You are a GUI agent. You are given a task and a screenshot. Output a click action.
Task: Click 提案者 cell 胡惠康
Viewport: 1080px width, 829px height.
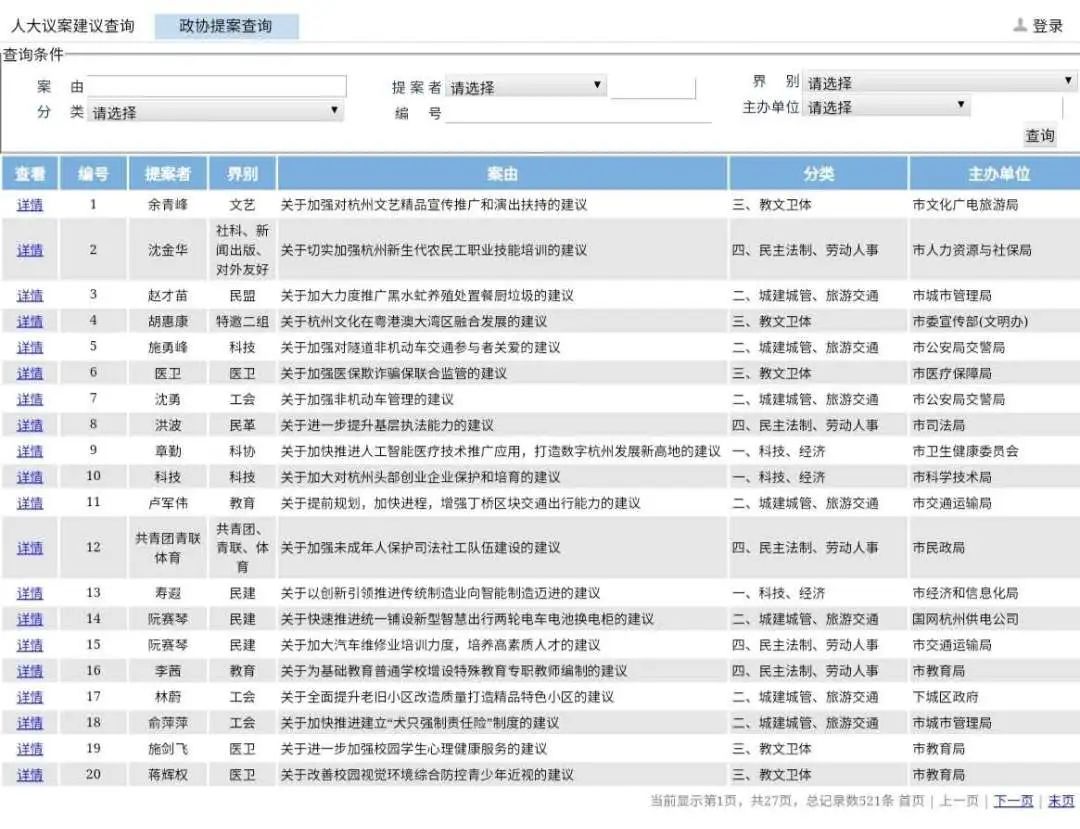pos(167,322)
